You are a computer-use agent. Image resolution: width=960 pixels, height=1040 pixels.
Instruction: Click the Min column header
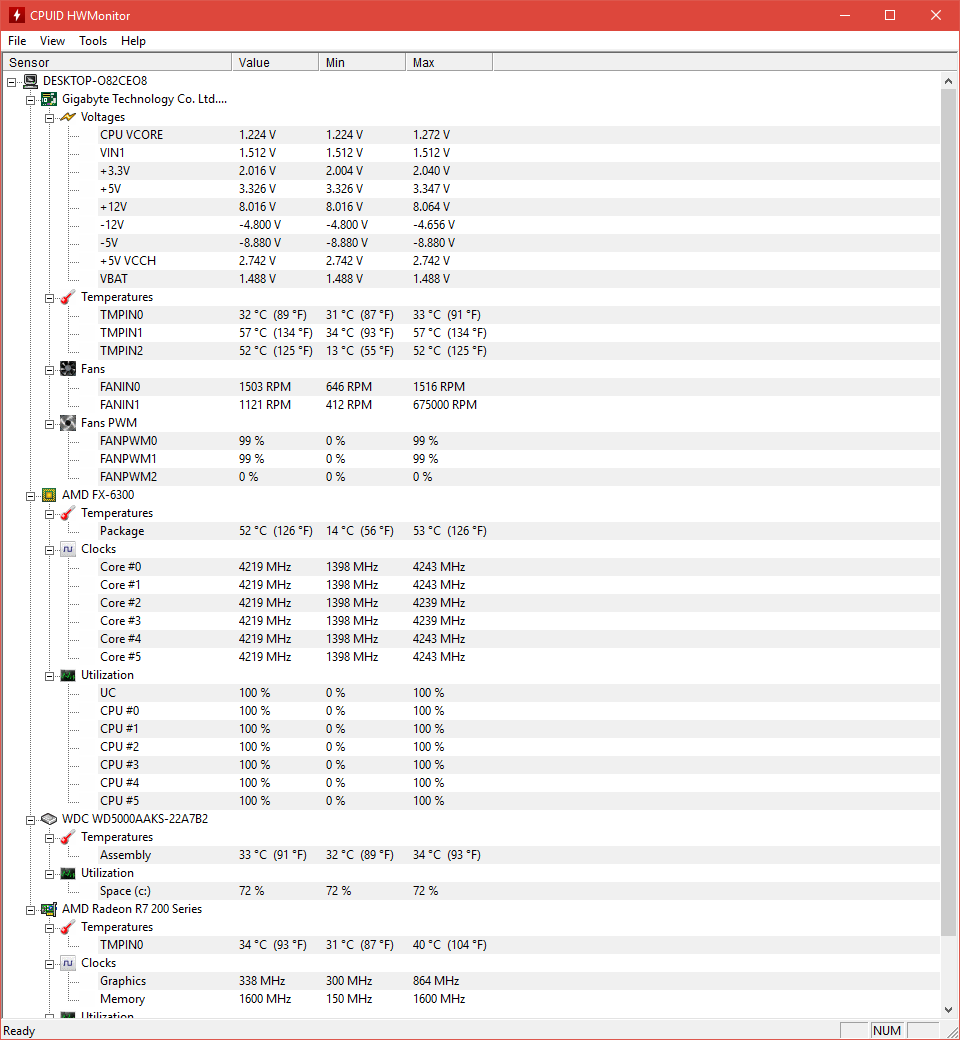tap(362, 62)
